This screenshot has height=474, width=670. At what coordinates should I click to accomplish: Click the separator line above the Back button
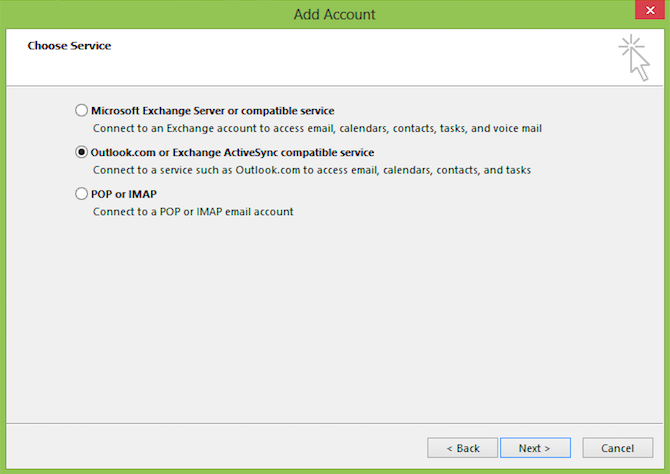click(335, 424)
